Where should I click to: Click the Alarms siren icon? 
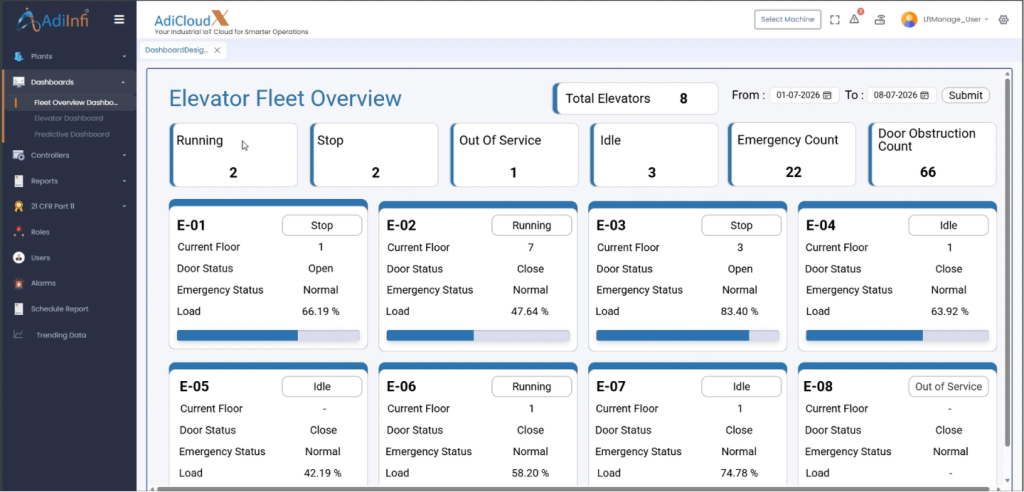(x=18, y=284)
